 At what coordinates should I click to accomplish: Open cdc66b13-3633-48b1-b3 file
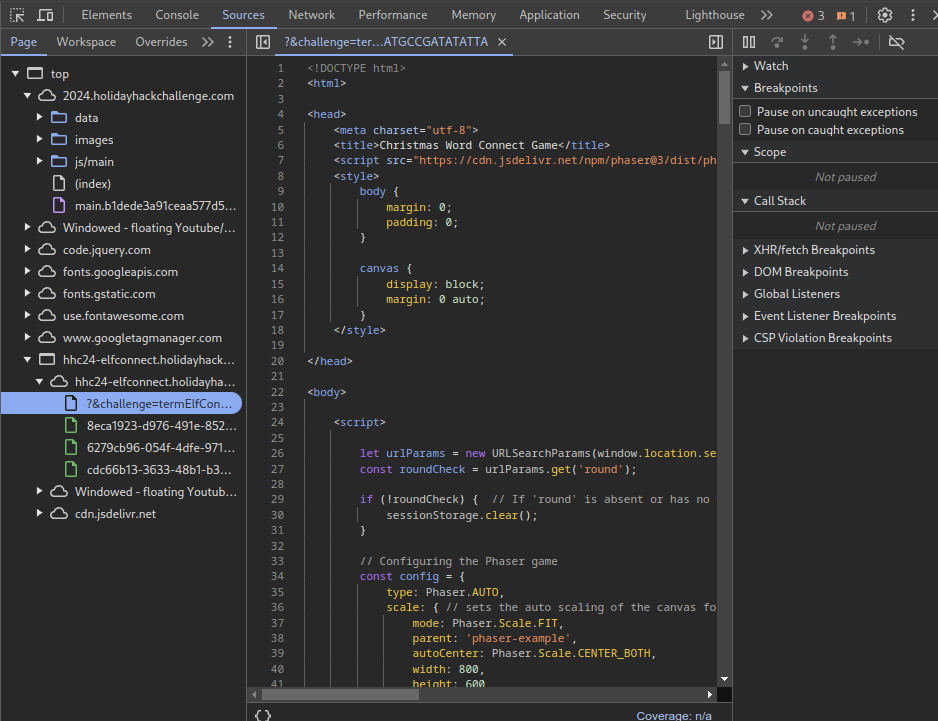159,470
